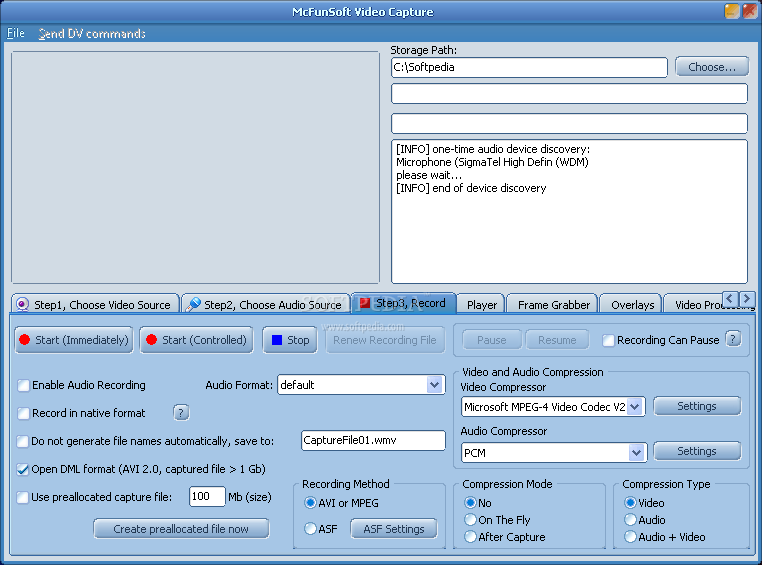Open the Video Processing tab
Viewport: 762px width, 565px height.
(695, 305)
